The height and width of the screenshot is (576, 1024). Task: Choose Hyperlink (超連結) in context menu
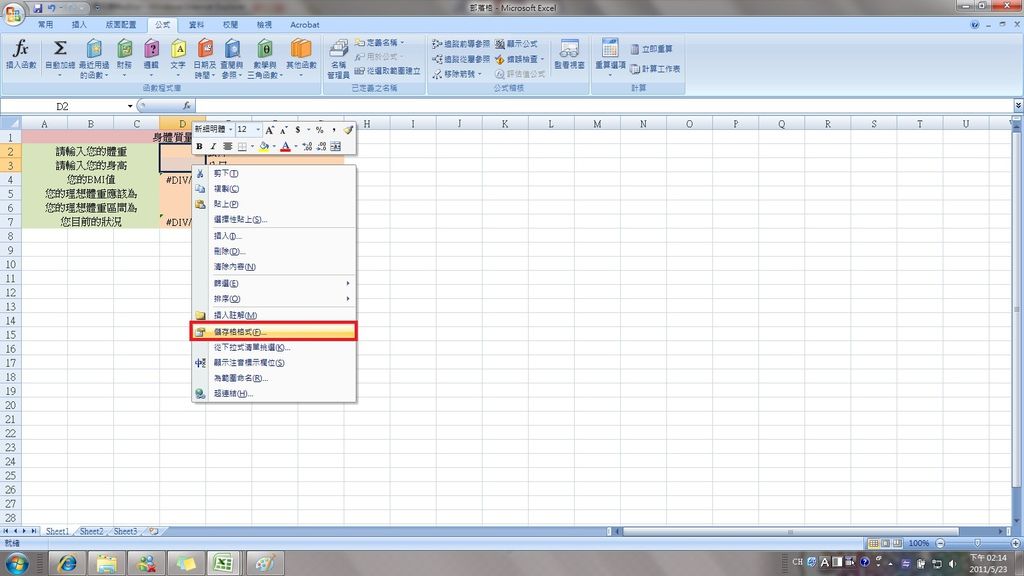274,393
